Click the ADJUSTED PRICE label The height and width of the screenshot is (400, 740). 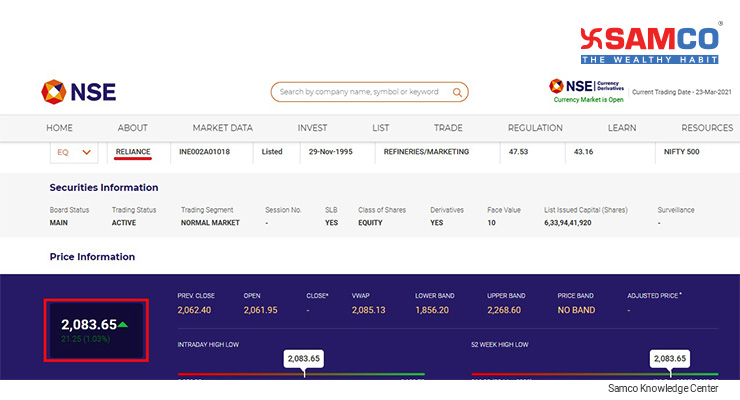pos(653,296)
